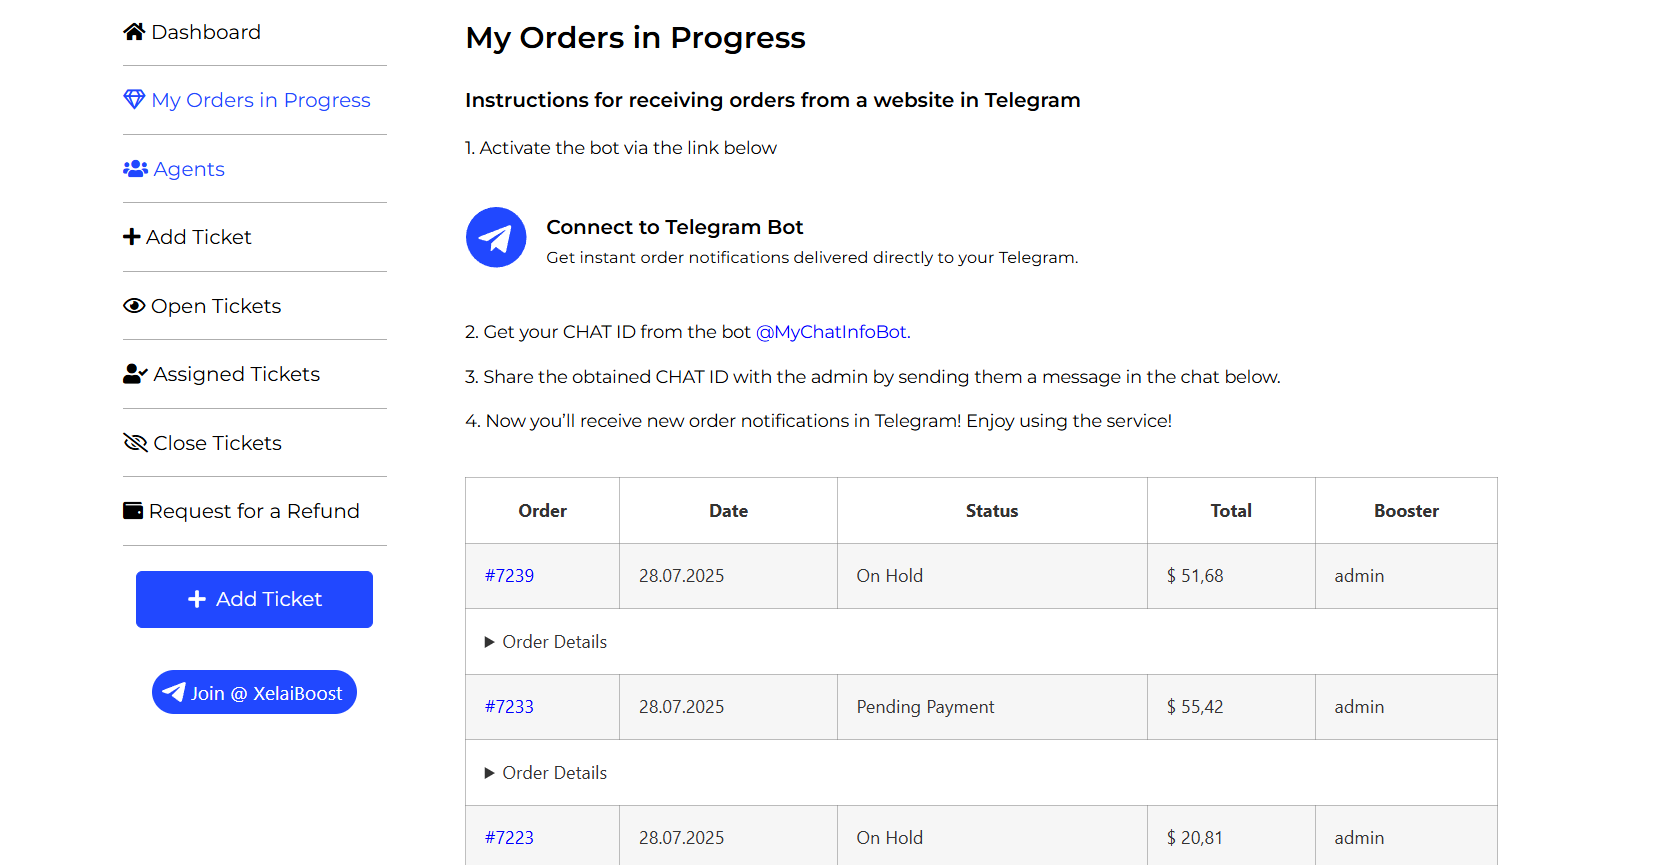Click the crossed-eye icon for Close Tickets

[135, 443]
